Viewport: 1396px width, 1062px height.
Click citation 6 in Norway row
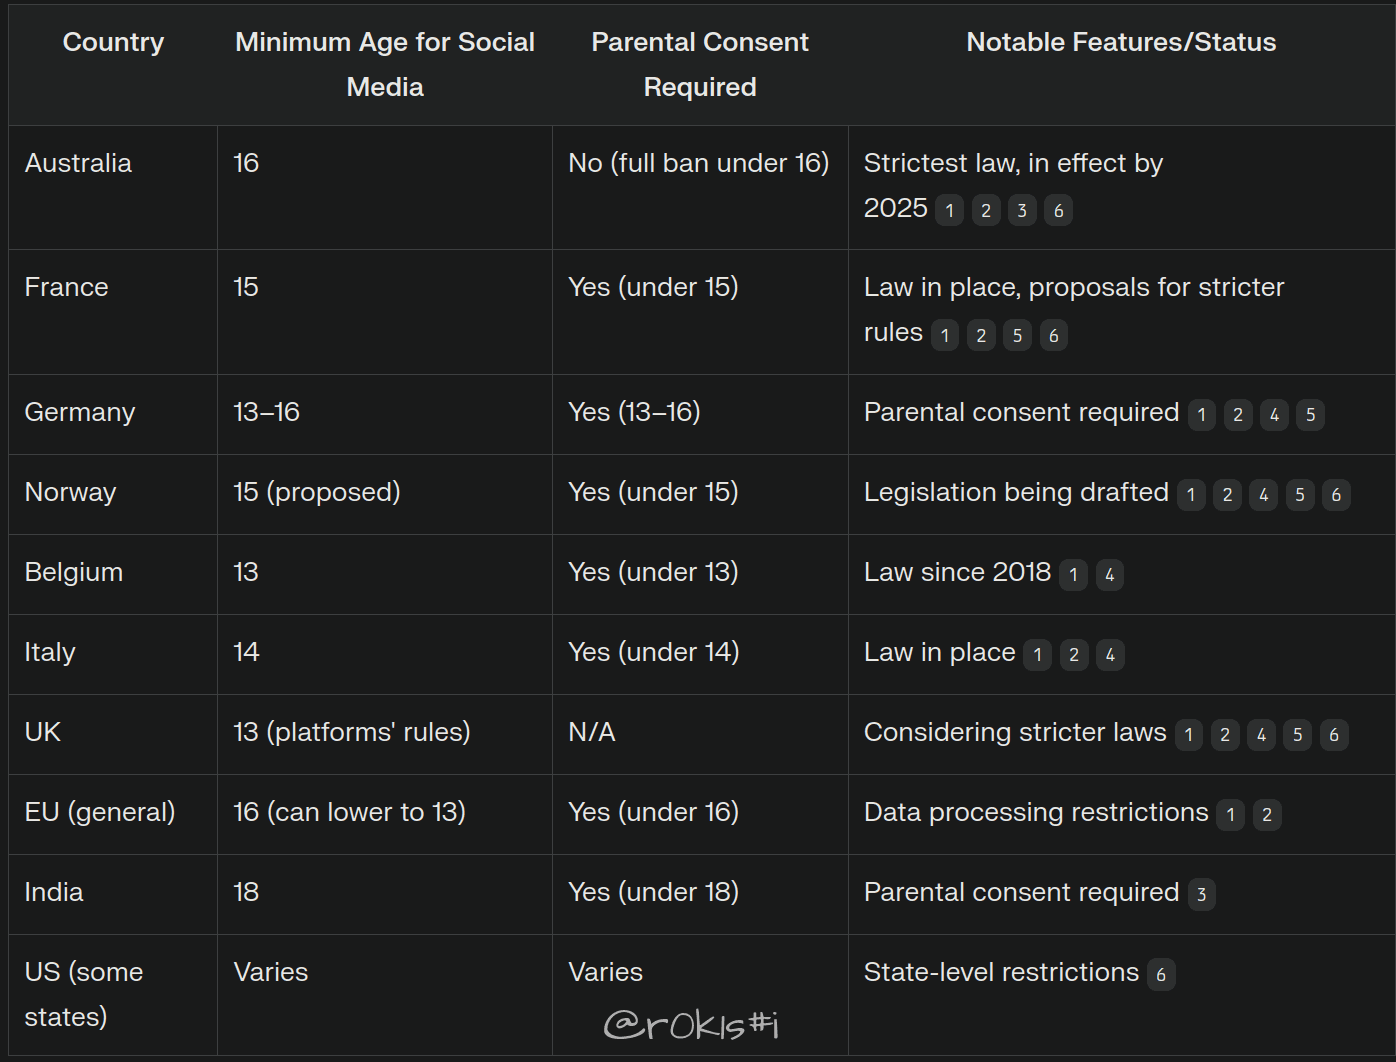[1336, 494]
